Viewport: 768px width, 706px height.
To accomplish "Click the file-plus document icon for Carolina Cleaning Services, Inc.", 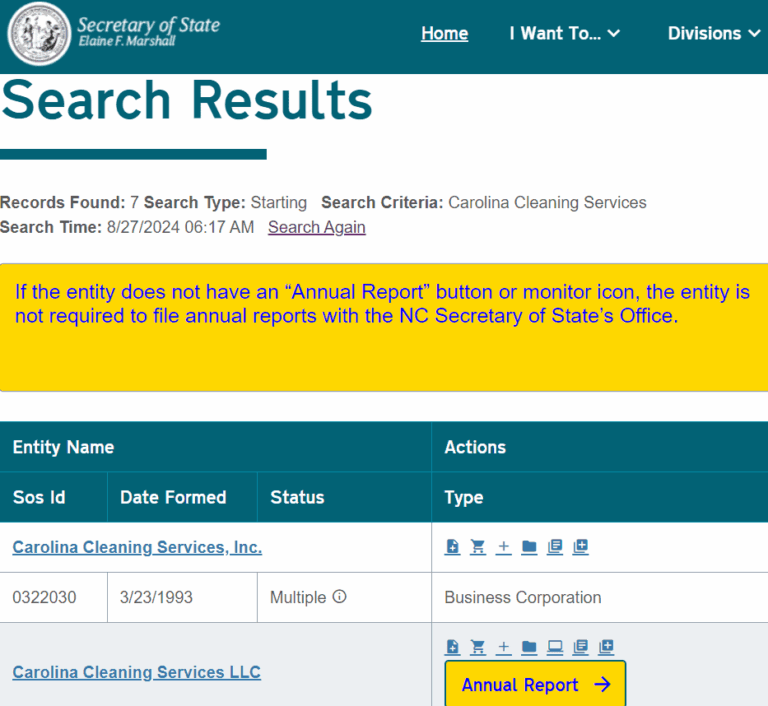I will [x=452, y=547].
